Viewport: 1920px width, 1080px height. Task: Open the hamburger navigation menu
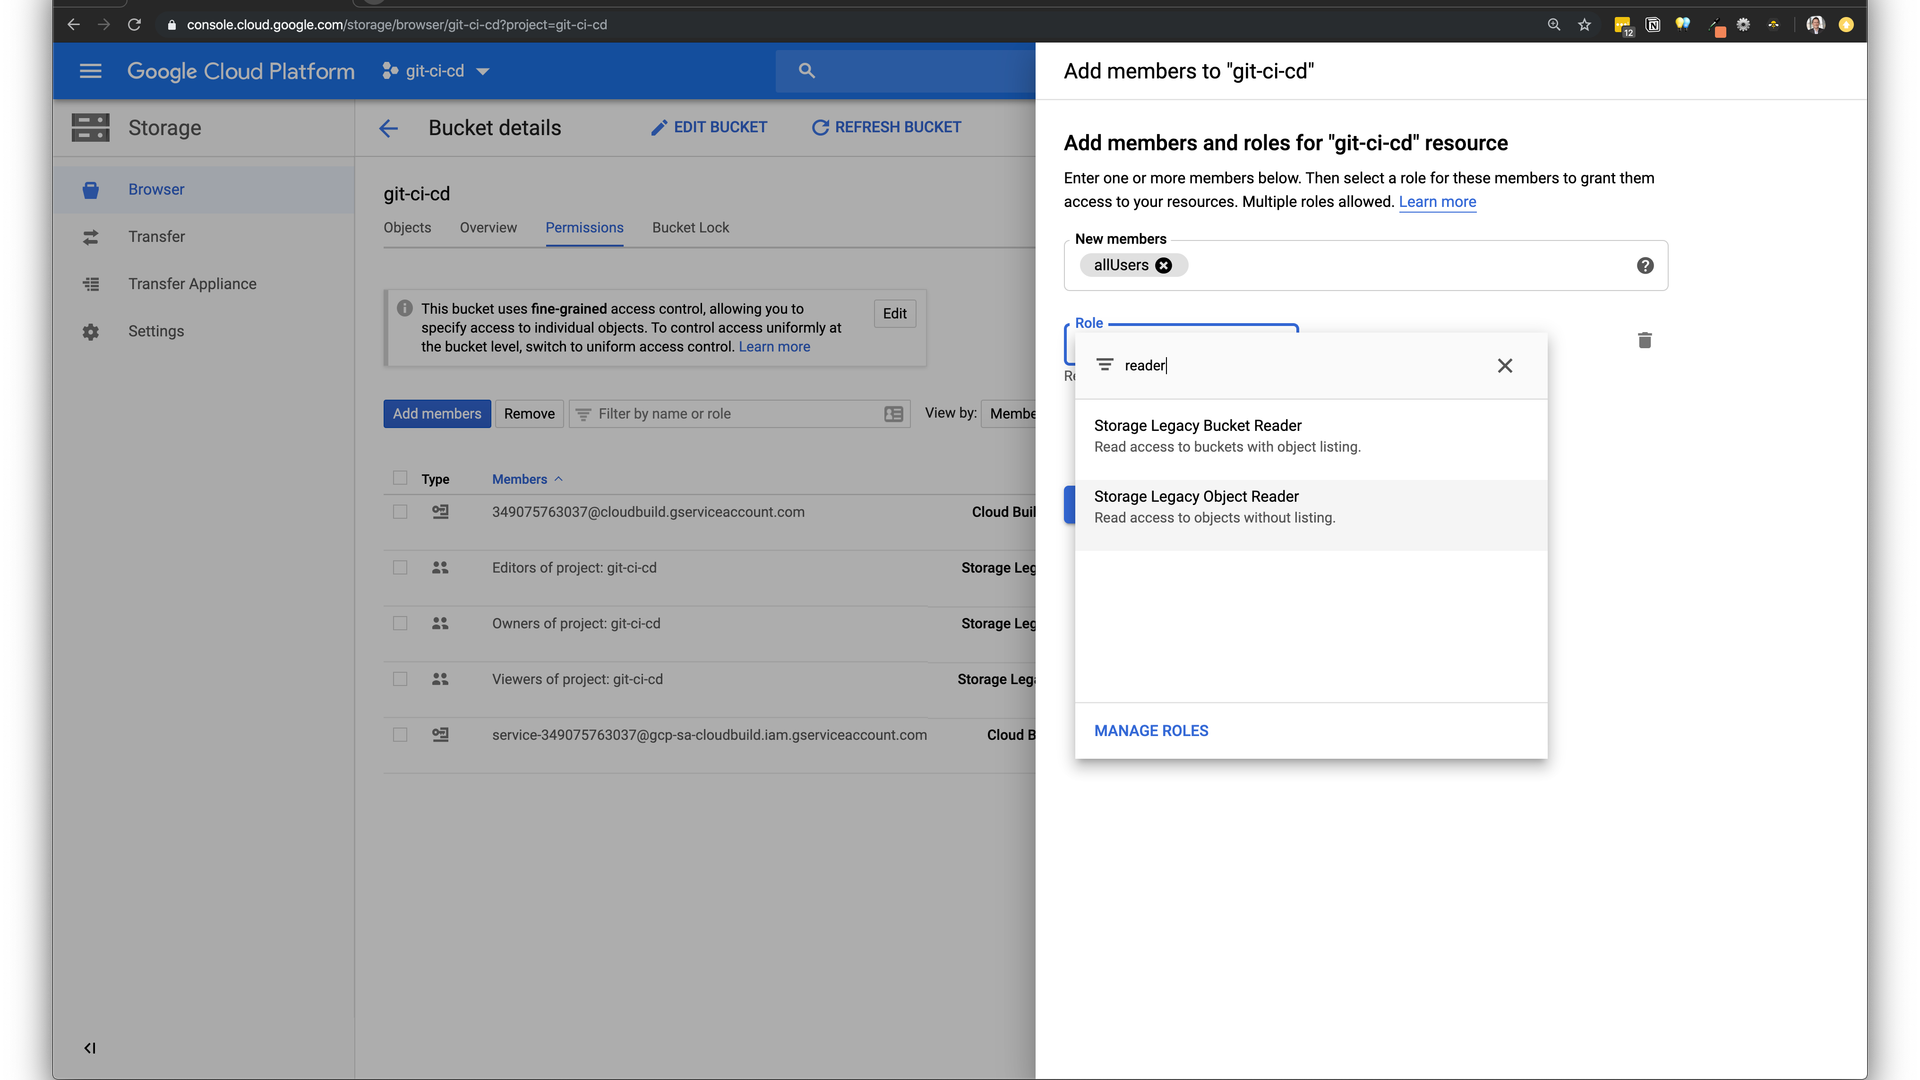[x=90, y=71]
